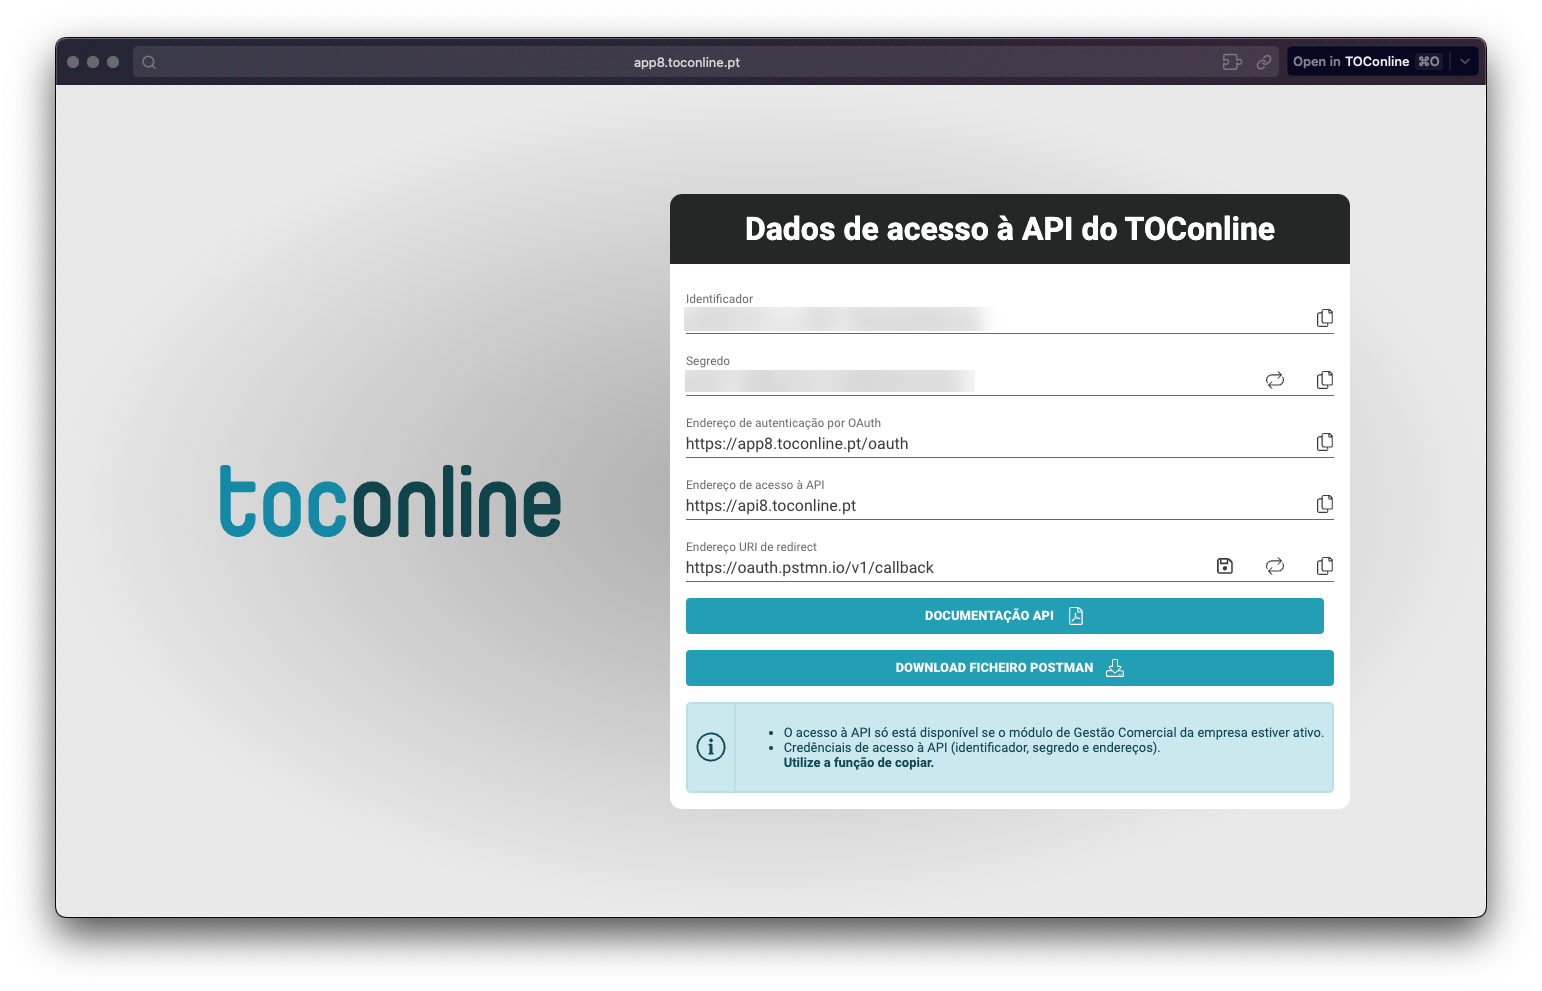Click the PDF icon on Documentação API
The width and height of the screenshot is (1542, 991).
1076,616
